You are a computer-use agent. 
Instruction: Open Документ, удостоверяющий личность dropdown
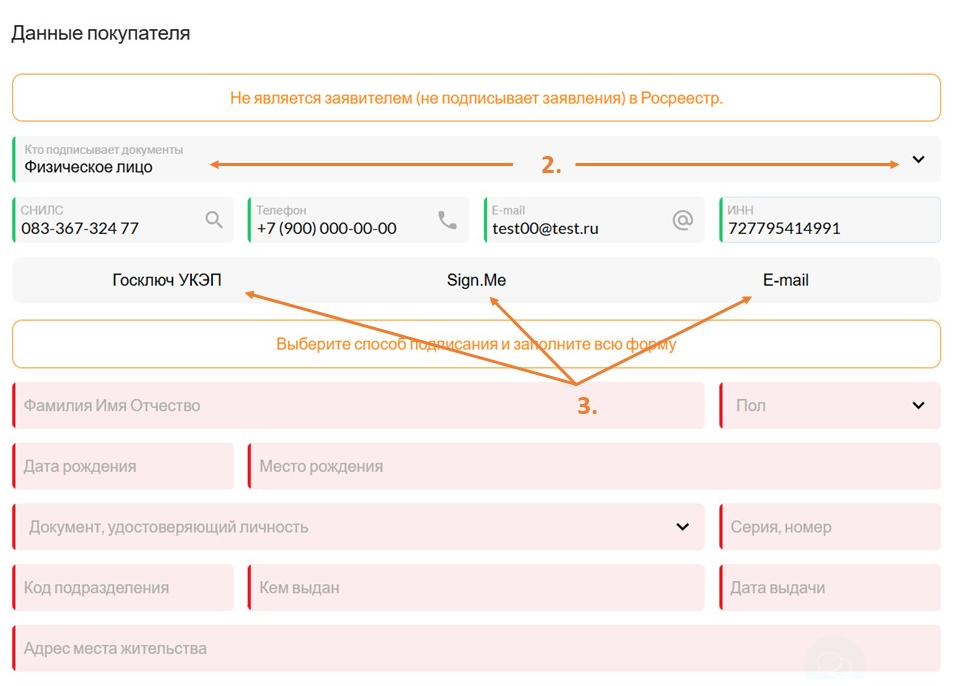(358, 527)
